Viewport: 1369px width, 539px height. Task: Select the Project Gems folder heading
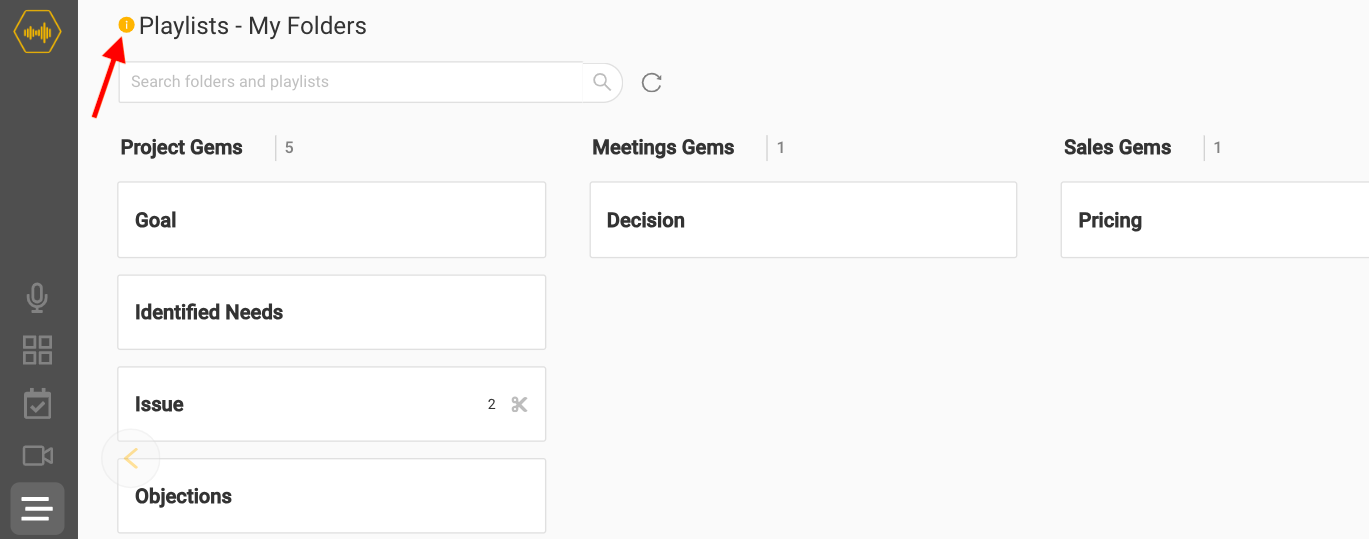pyautogui.click(x=181, y=148)
